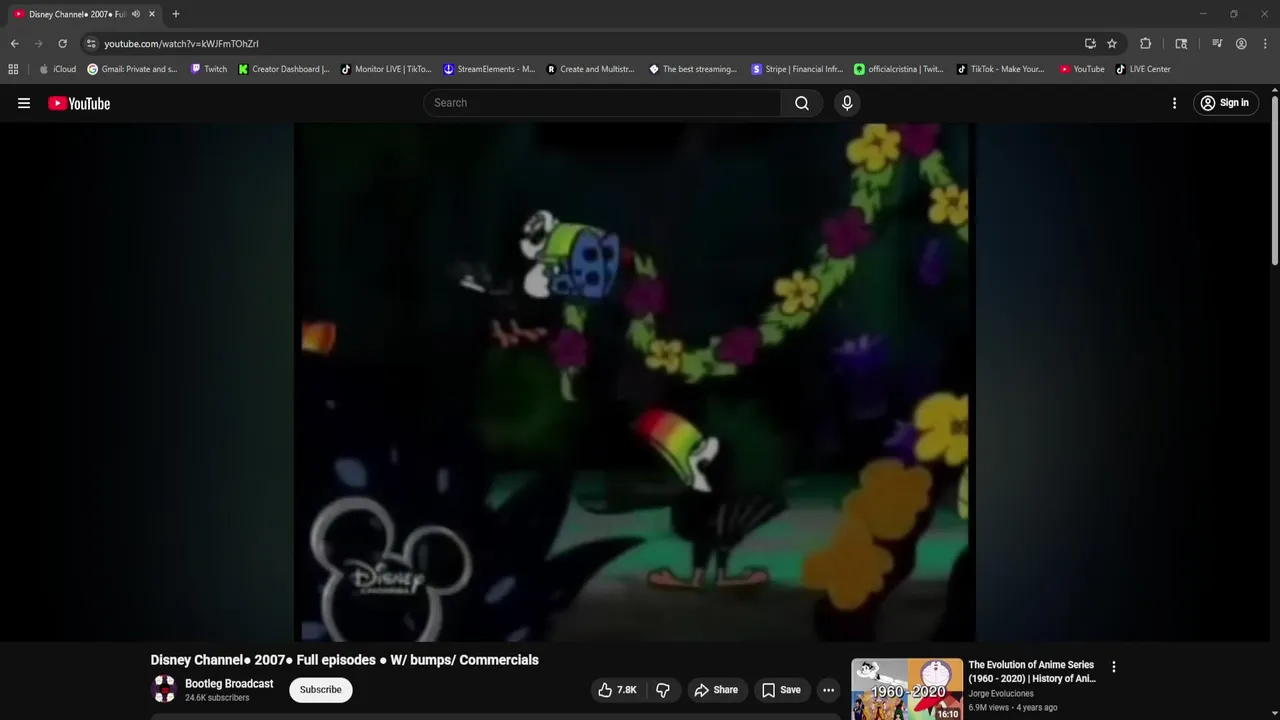Viewport: 1280px width, 720px height.
Task: Click the video title Disney Channel 2007
Action: [345, 660]
